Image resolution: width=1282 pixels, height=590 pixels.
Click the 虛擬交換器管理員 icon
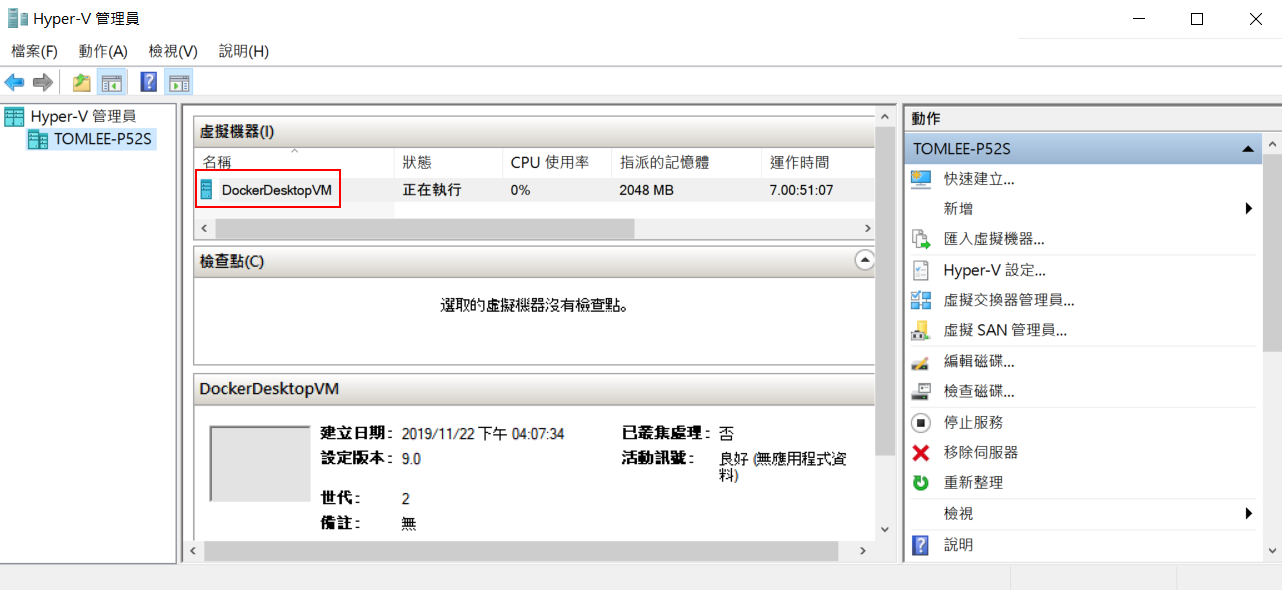[922, 300]
